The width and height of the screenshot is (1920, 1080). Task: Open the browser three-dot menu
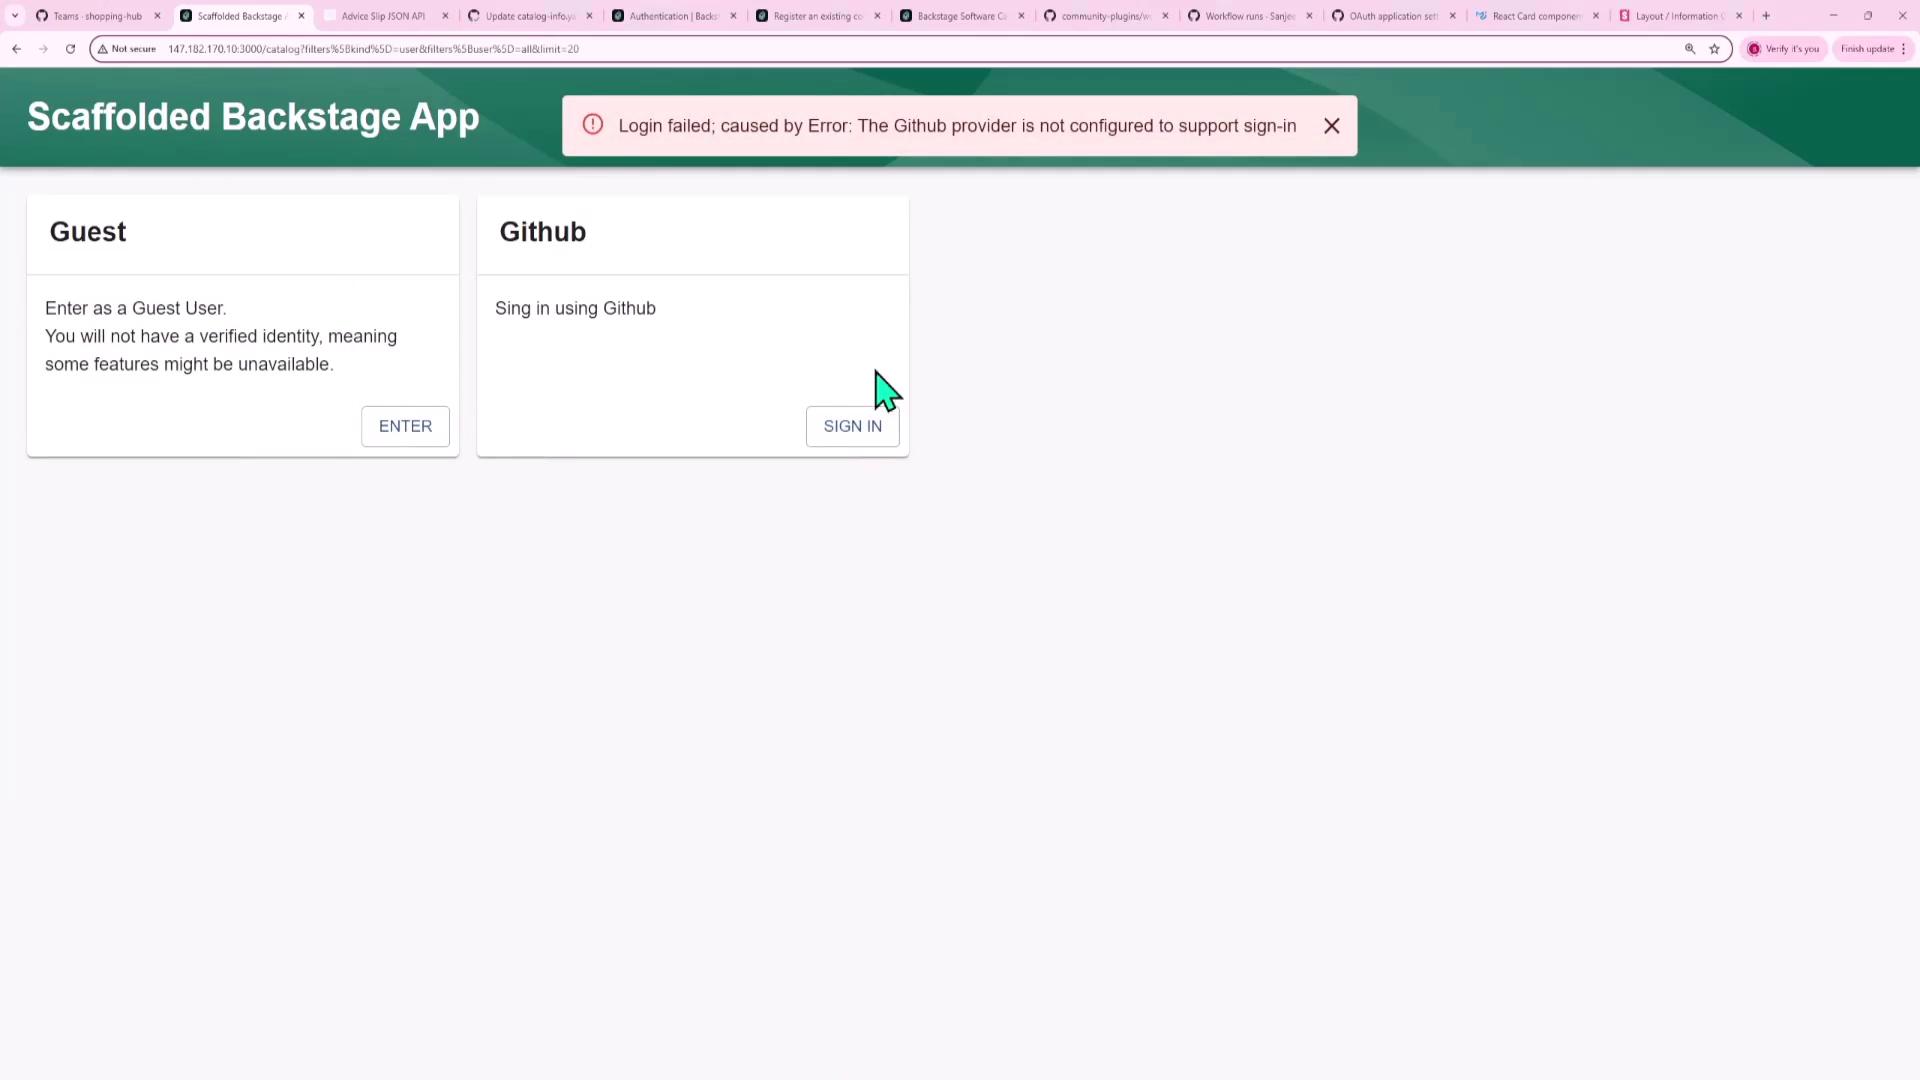point(1904,49)
